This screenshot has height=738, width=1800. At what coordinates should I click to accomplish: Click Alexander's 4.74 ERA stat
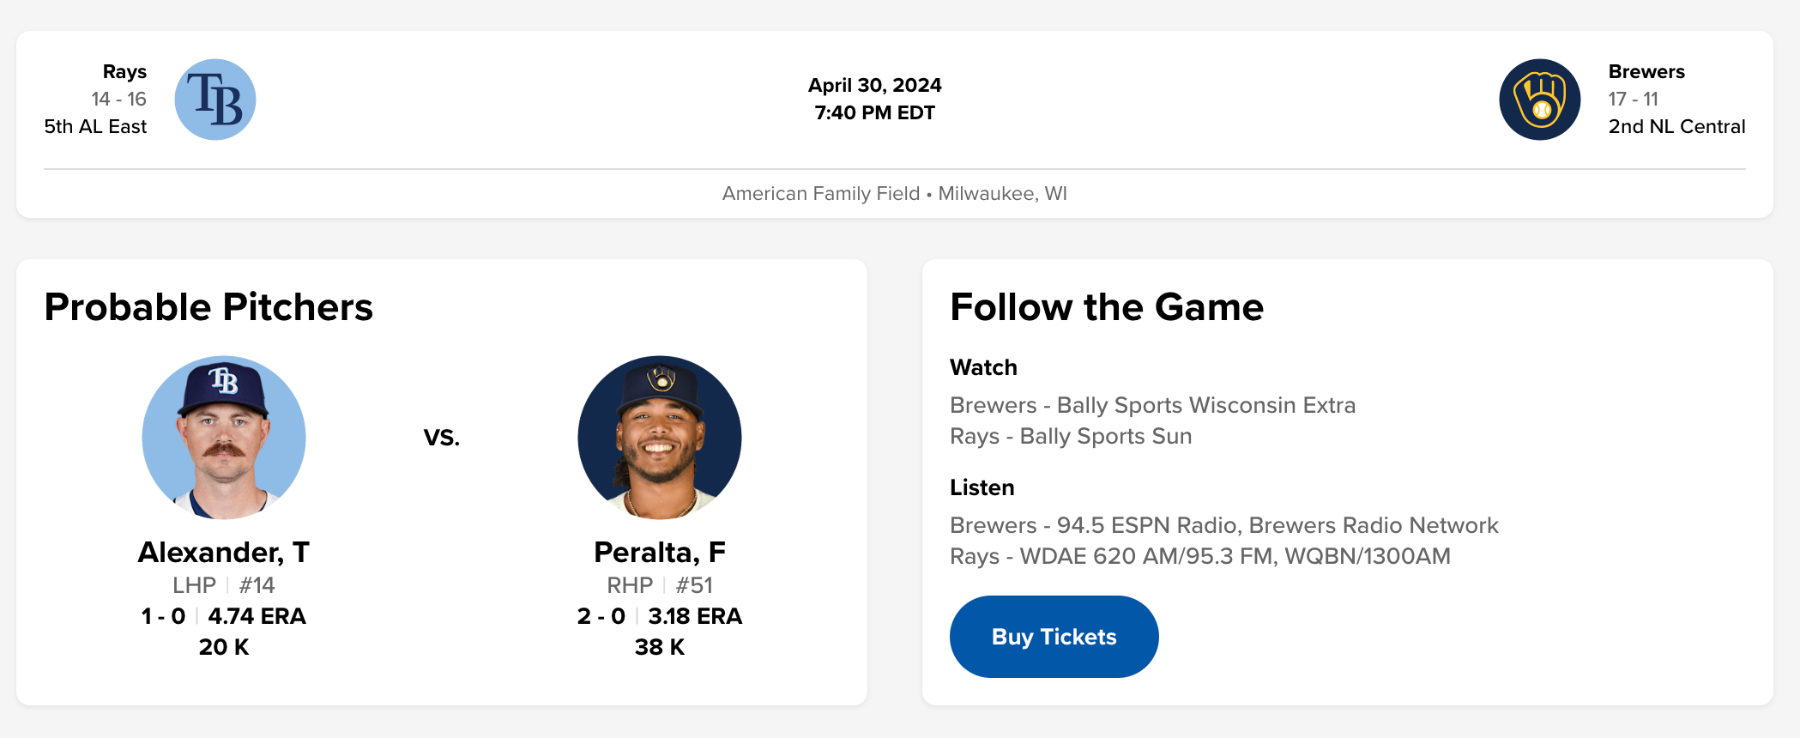point(257,616)
